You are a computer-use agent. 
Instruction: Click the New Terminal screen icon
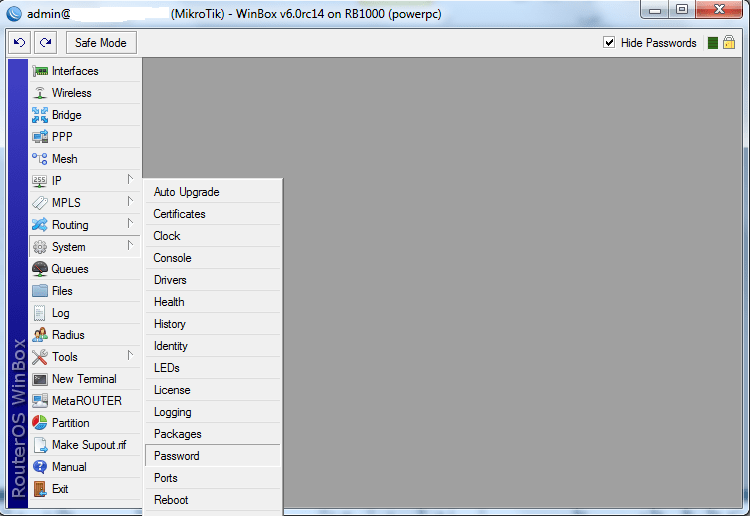(40, 379)
